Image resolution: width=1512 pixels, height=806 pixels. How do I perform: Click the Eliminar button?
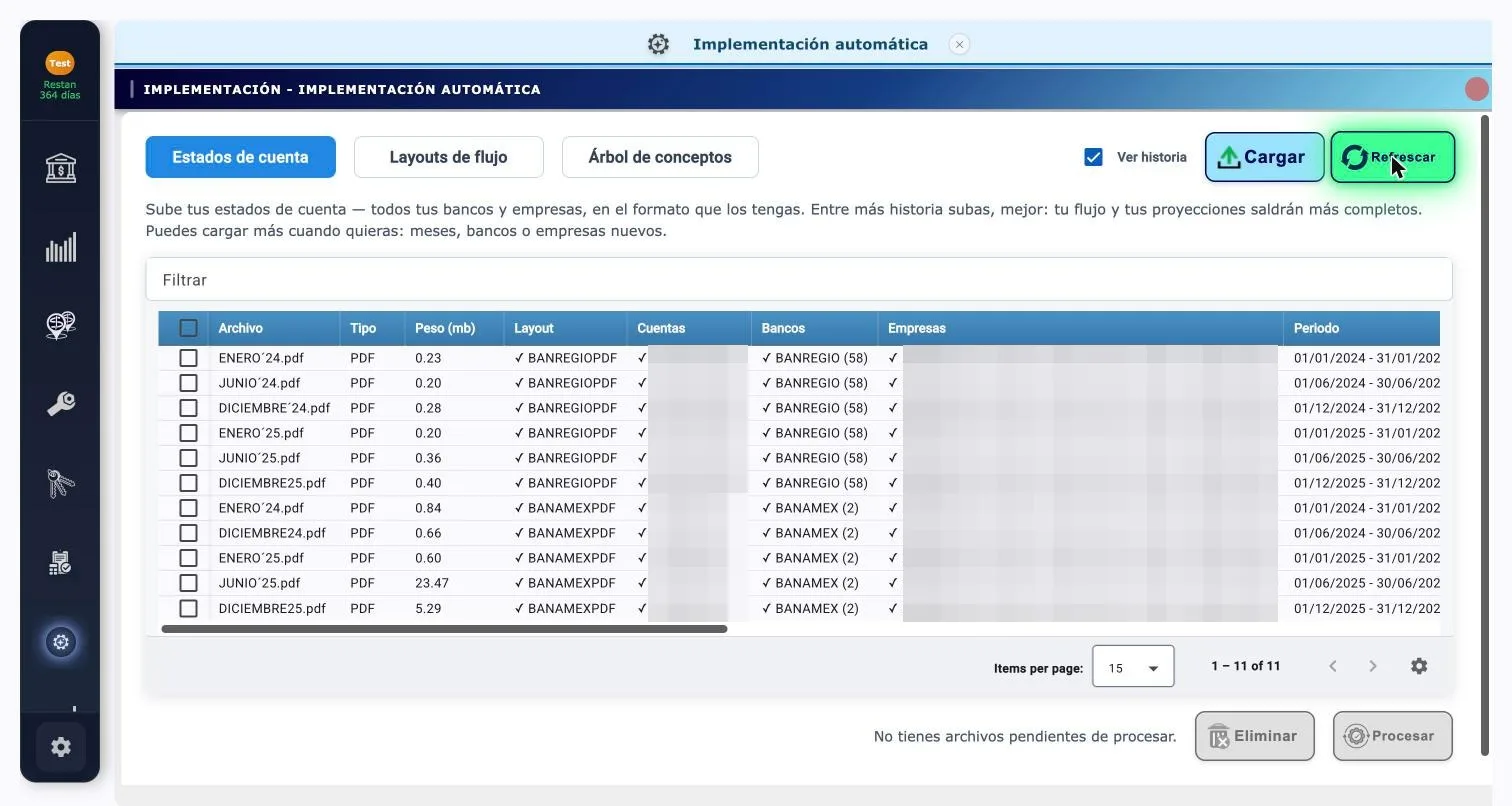(x=1254, y=736)
